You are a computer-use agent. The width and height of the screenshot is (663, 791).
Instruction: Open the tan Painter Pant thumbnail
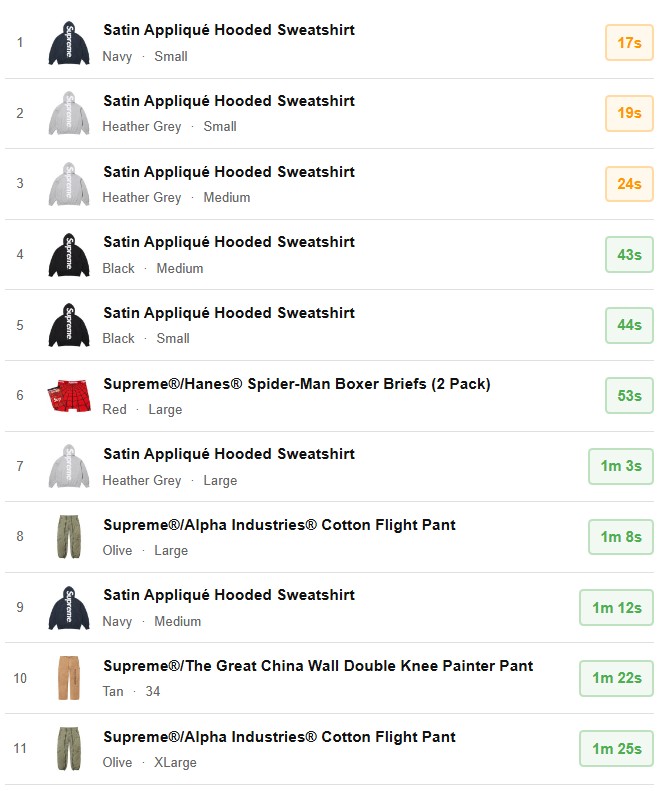[68, 678]
